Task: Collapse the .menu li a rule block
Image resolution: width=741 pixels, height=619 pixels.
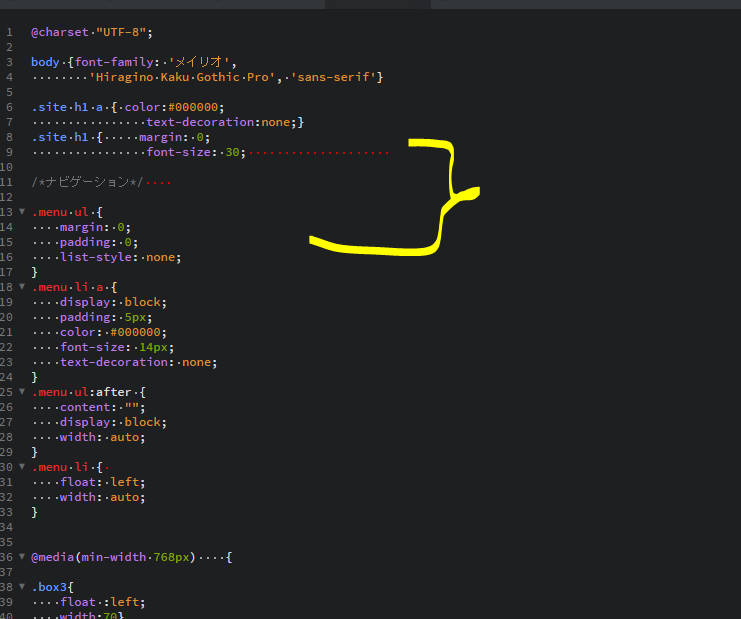Action: coord(22,287)
